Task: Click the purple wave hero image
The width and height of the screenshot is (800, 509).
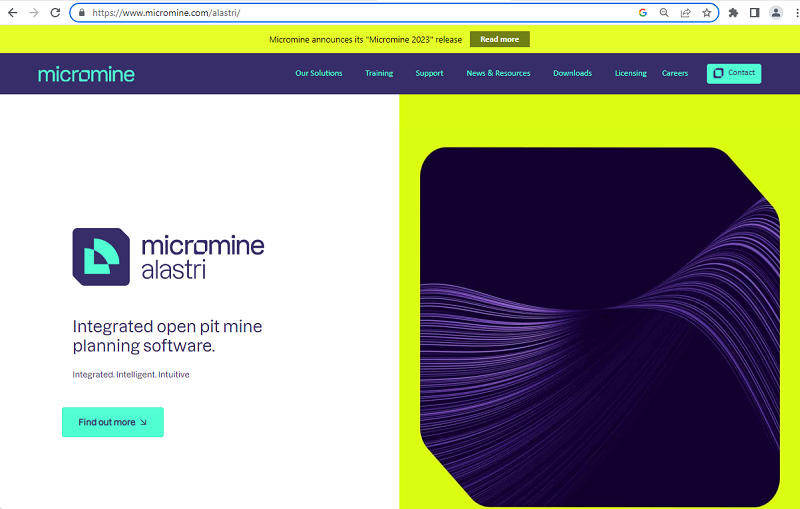Action: pyautogui.click(x=599, y=326)
